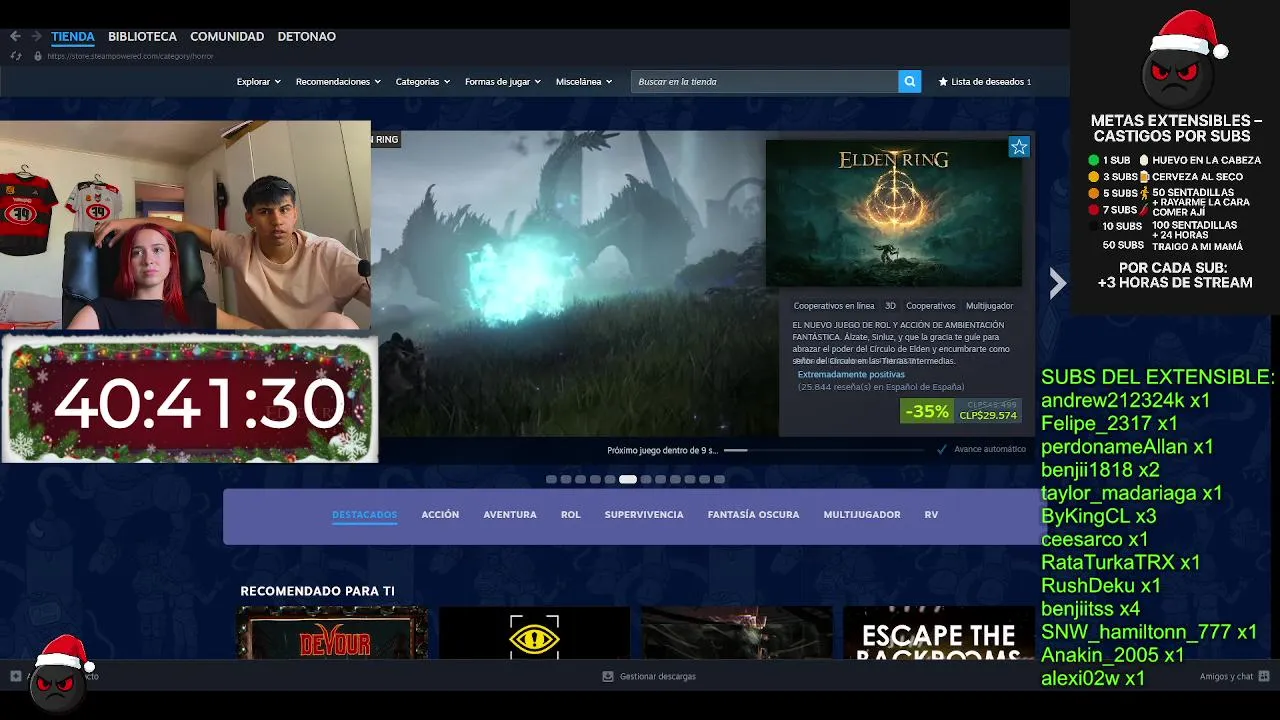
Task: Open the COMUNIDAD tab
Action: click(227, 36)
